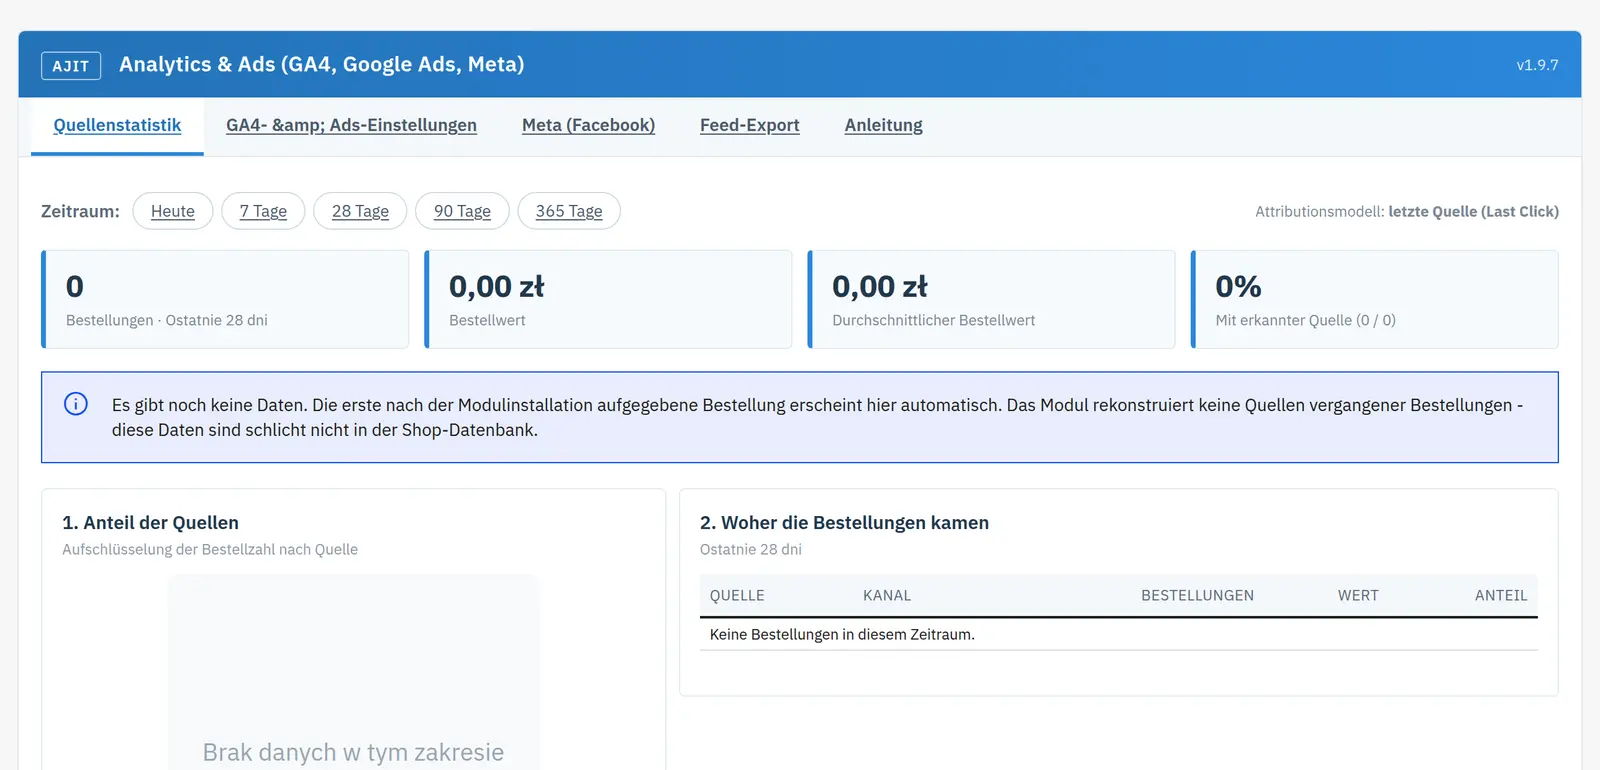Click the 'Es gibt noch keine Daten' notice text
Viewport: 1600px width, 770px height.
point(817,417)
